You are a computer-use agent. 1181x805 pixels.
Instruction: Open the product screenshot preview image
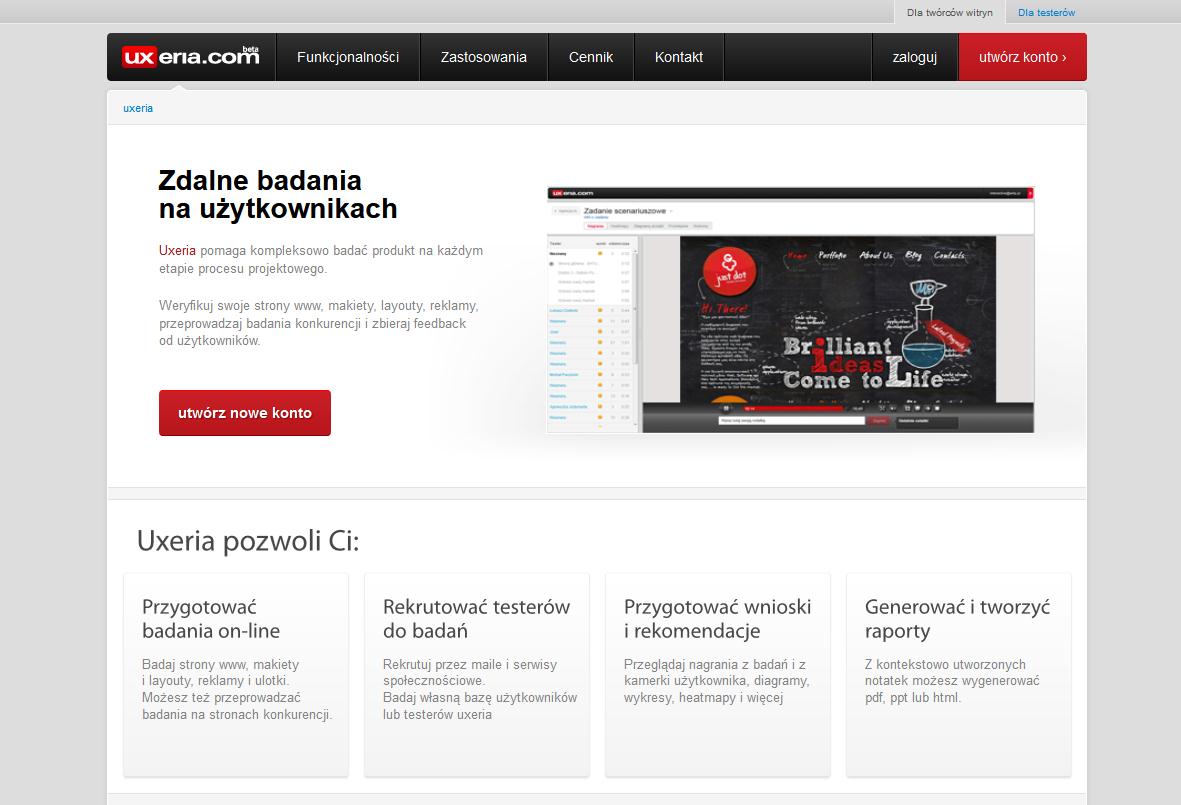(790, 309)
